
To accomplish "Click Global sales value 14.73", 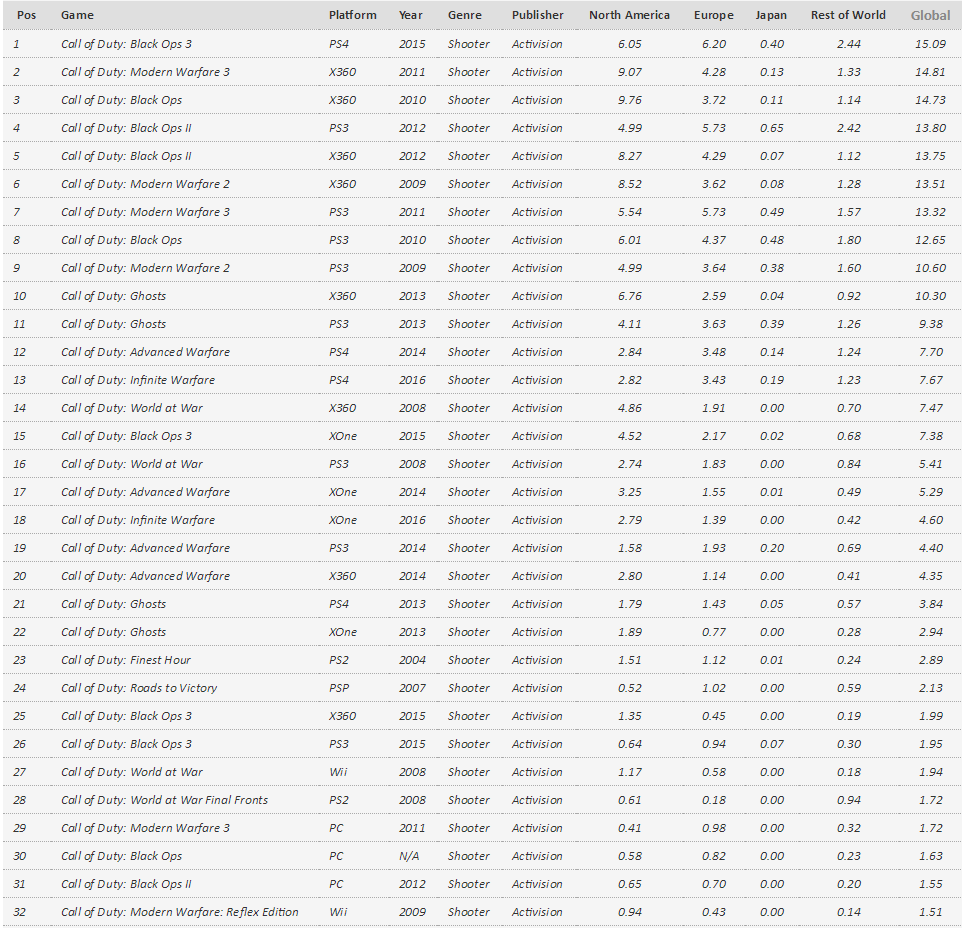I will click(930, 100).
